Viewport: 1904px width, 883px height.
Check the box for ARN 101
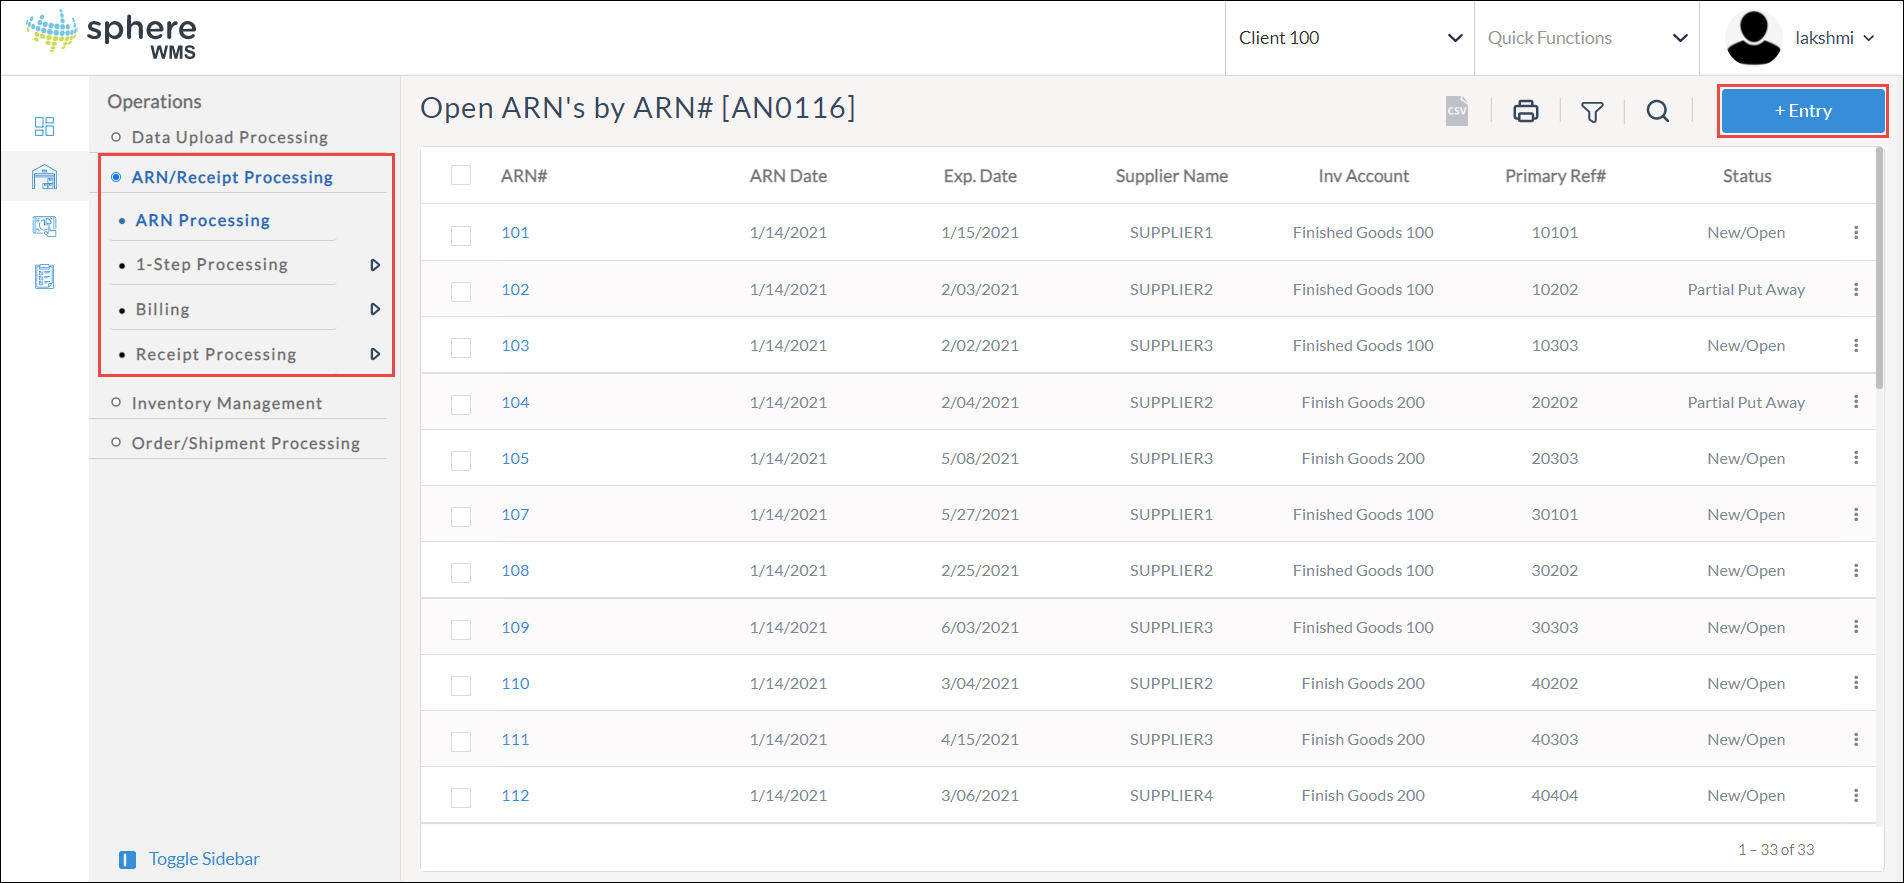pos(461,236)
